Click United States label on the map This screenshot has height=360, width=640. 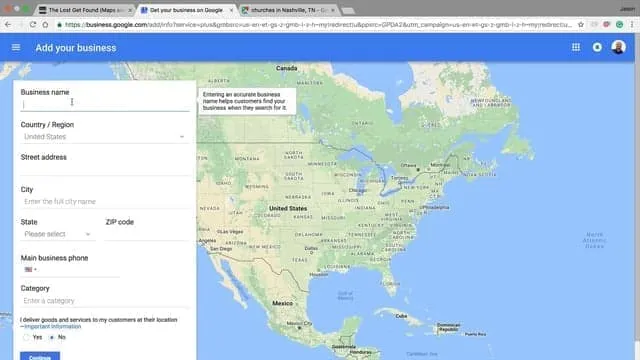click(x=288, y=208)
